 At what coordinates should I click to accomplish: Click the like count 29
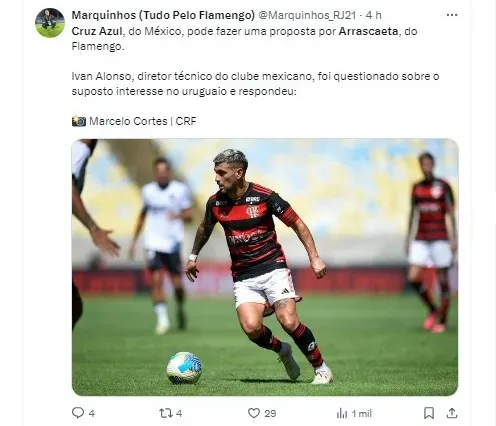coord(270,414)
